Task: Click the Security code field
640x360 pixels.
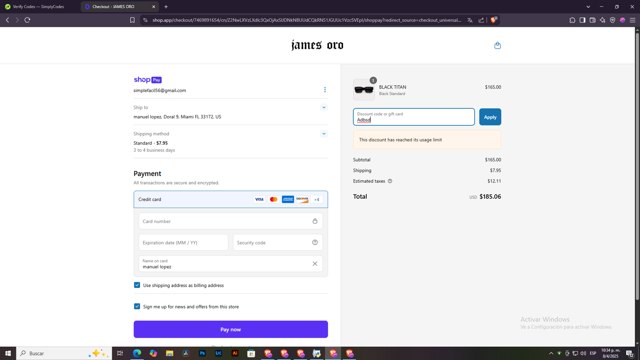Action: (278, 242)
